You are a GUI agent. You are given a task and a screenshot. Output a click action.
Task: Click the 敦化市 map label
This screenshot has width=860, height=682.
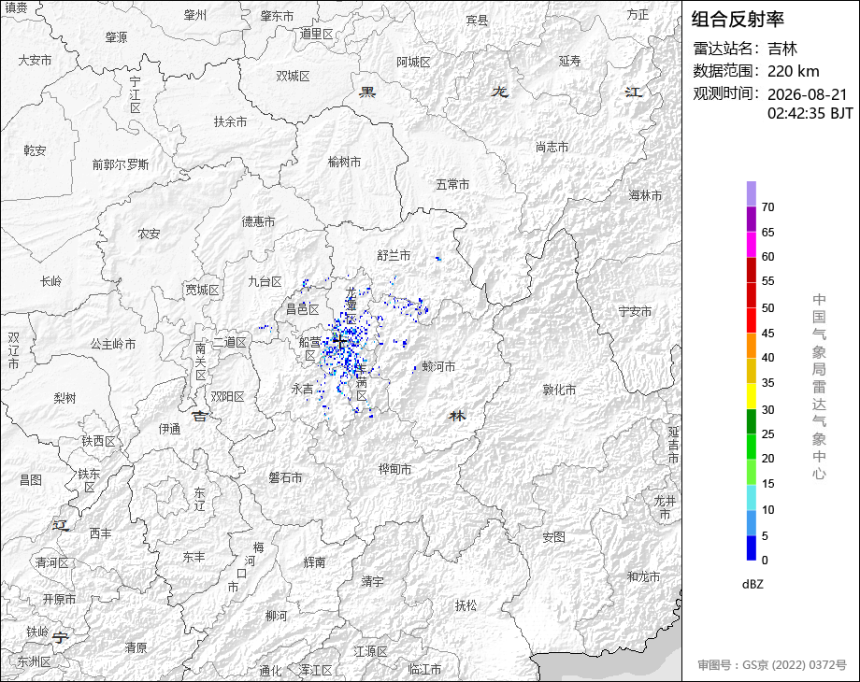coord(559,390)
